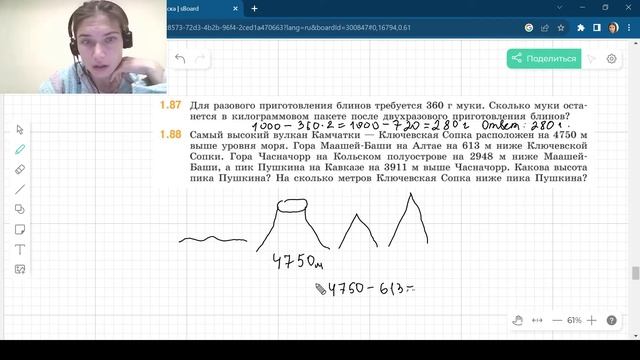
Task: Toggle the browser side panel
Action: (596, 28)
